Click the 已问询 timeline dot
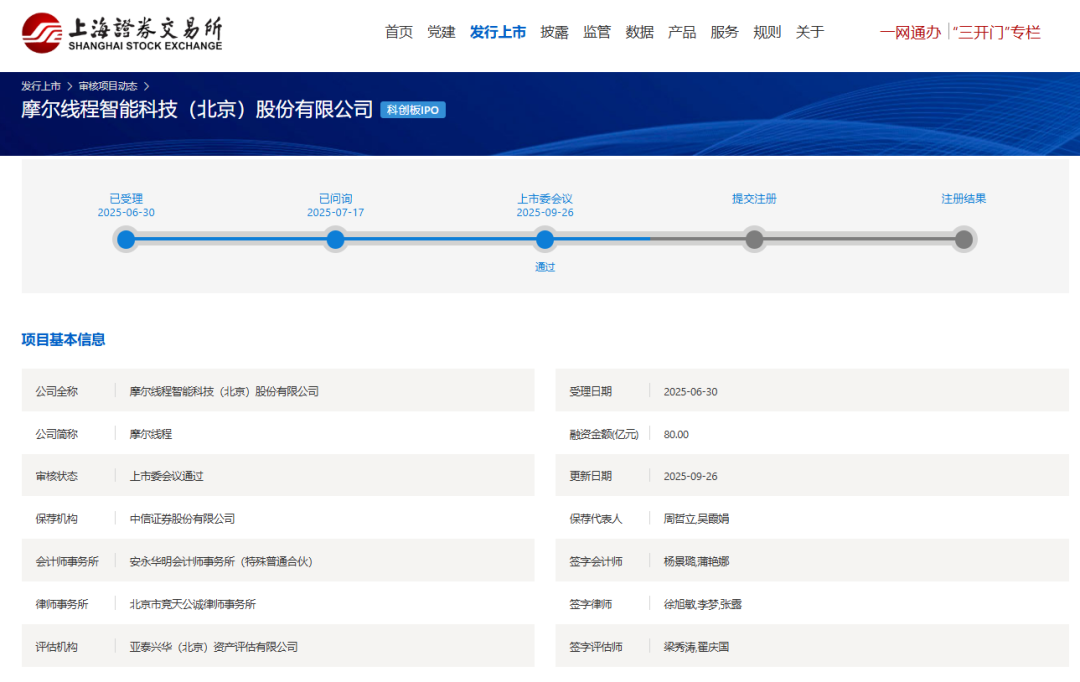This screenshot has height=682, width=1080. coord(335,240)
